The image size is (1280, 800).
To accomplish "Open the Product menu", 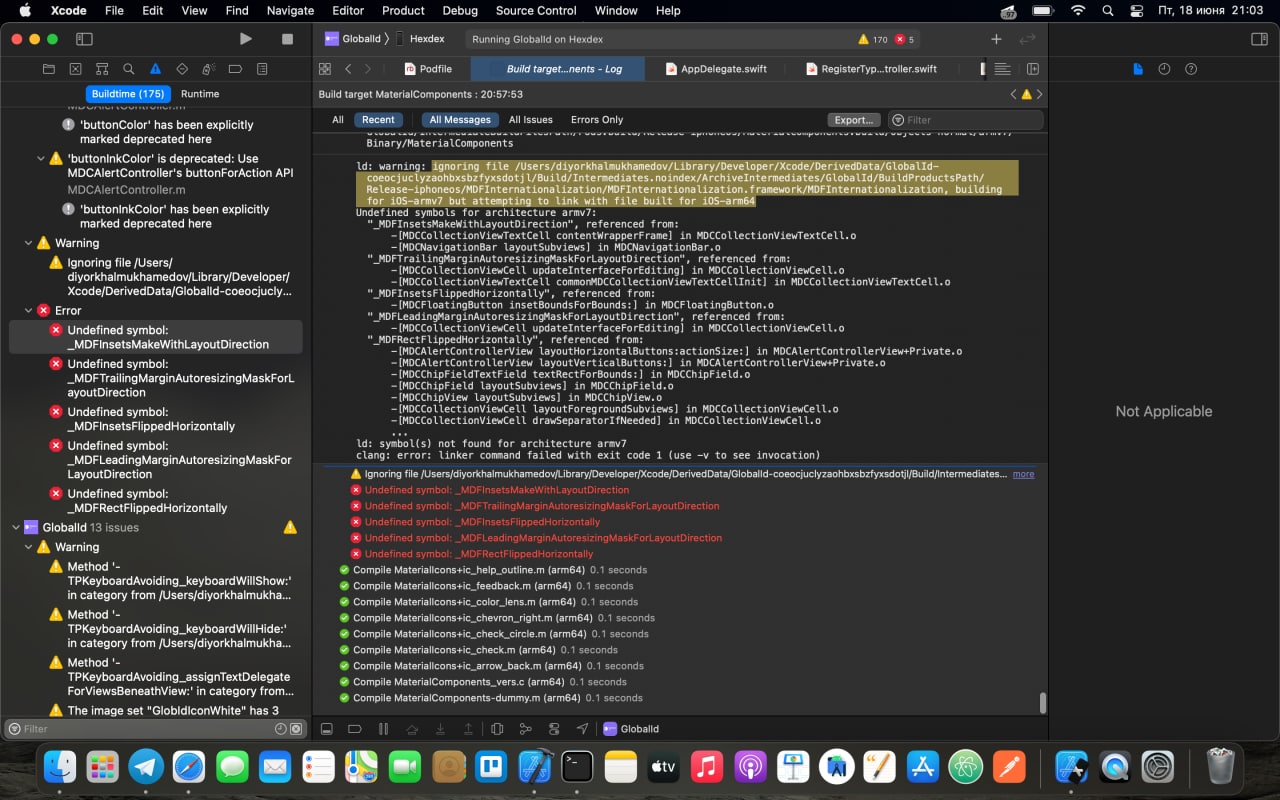I will [403, 11].
